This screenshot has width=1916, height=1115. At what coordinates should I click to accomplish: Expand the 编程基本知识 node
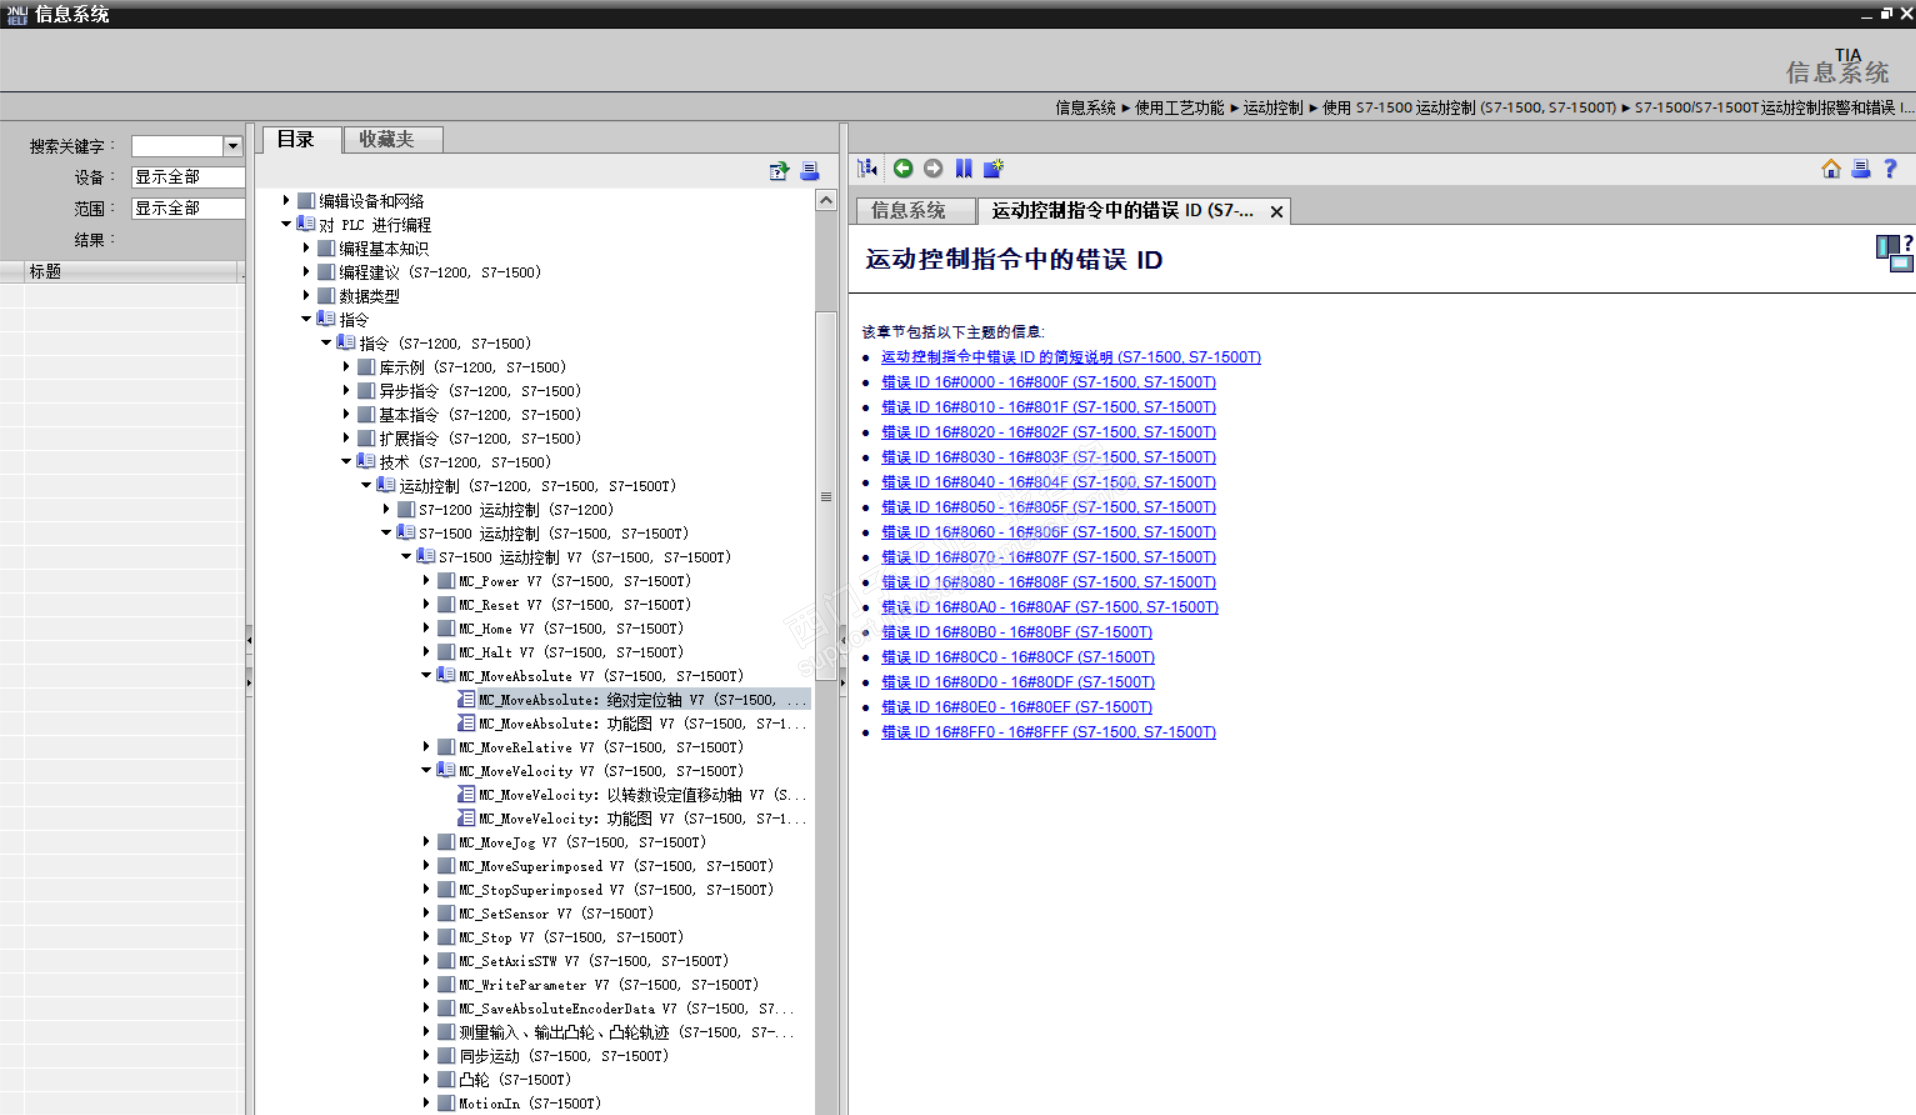pos(306,247)
